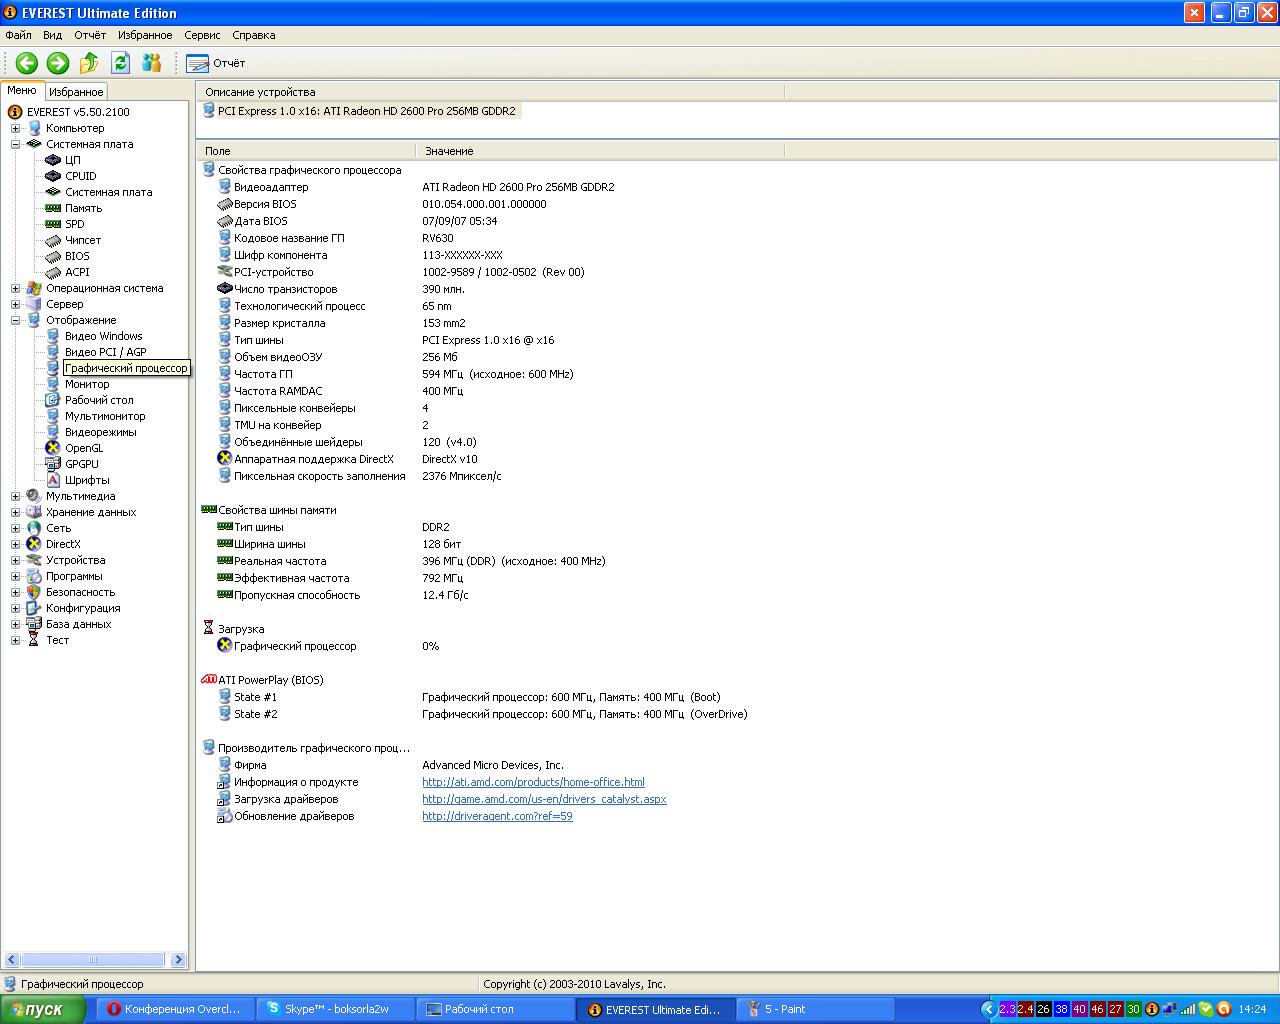Image resolution: width=1280 pixels, height=1024 pixels.
Task: Select the ЦП tree item icon
Action: (53, 160)
